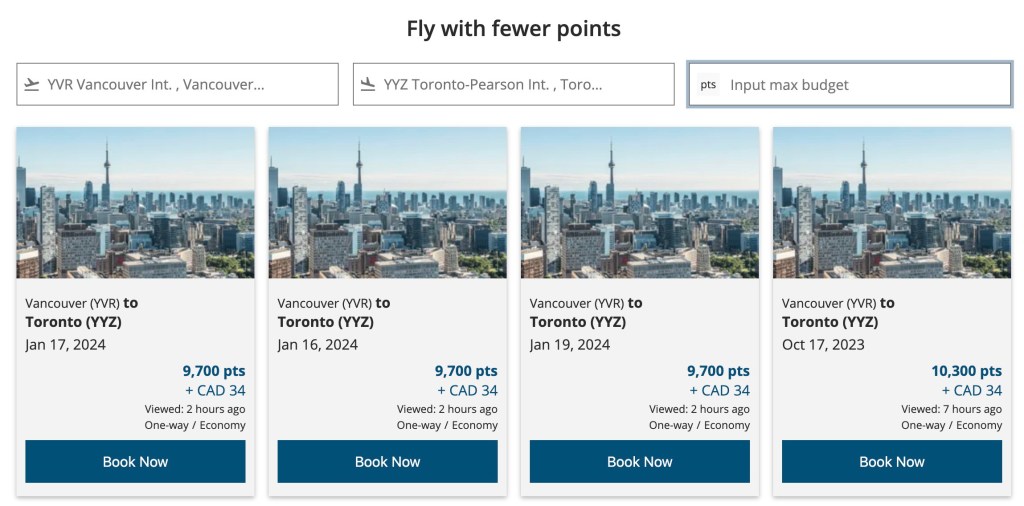The image size is (1024, 506).
Task: Book Now for the Jan 17, 2024 flight
Action: pyautogui.click(x=135, y=462)
